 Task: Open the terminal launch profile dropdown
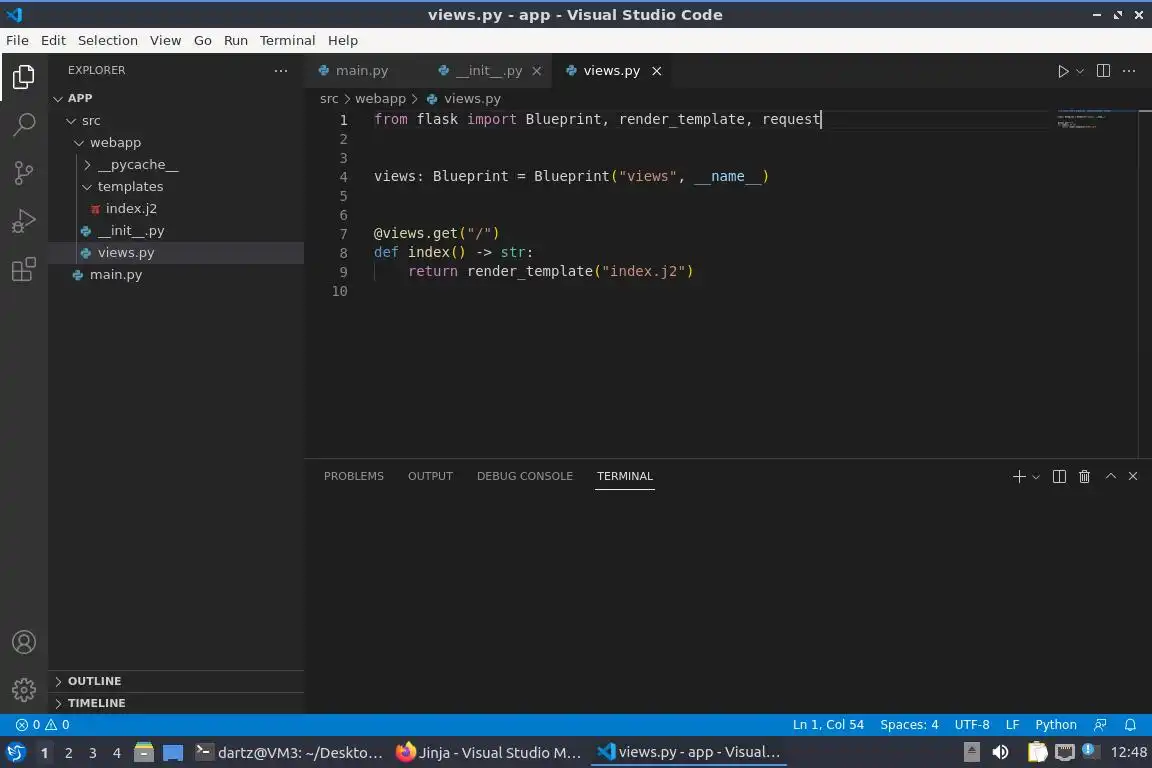point(1036,477)
